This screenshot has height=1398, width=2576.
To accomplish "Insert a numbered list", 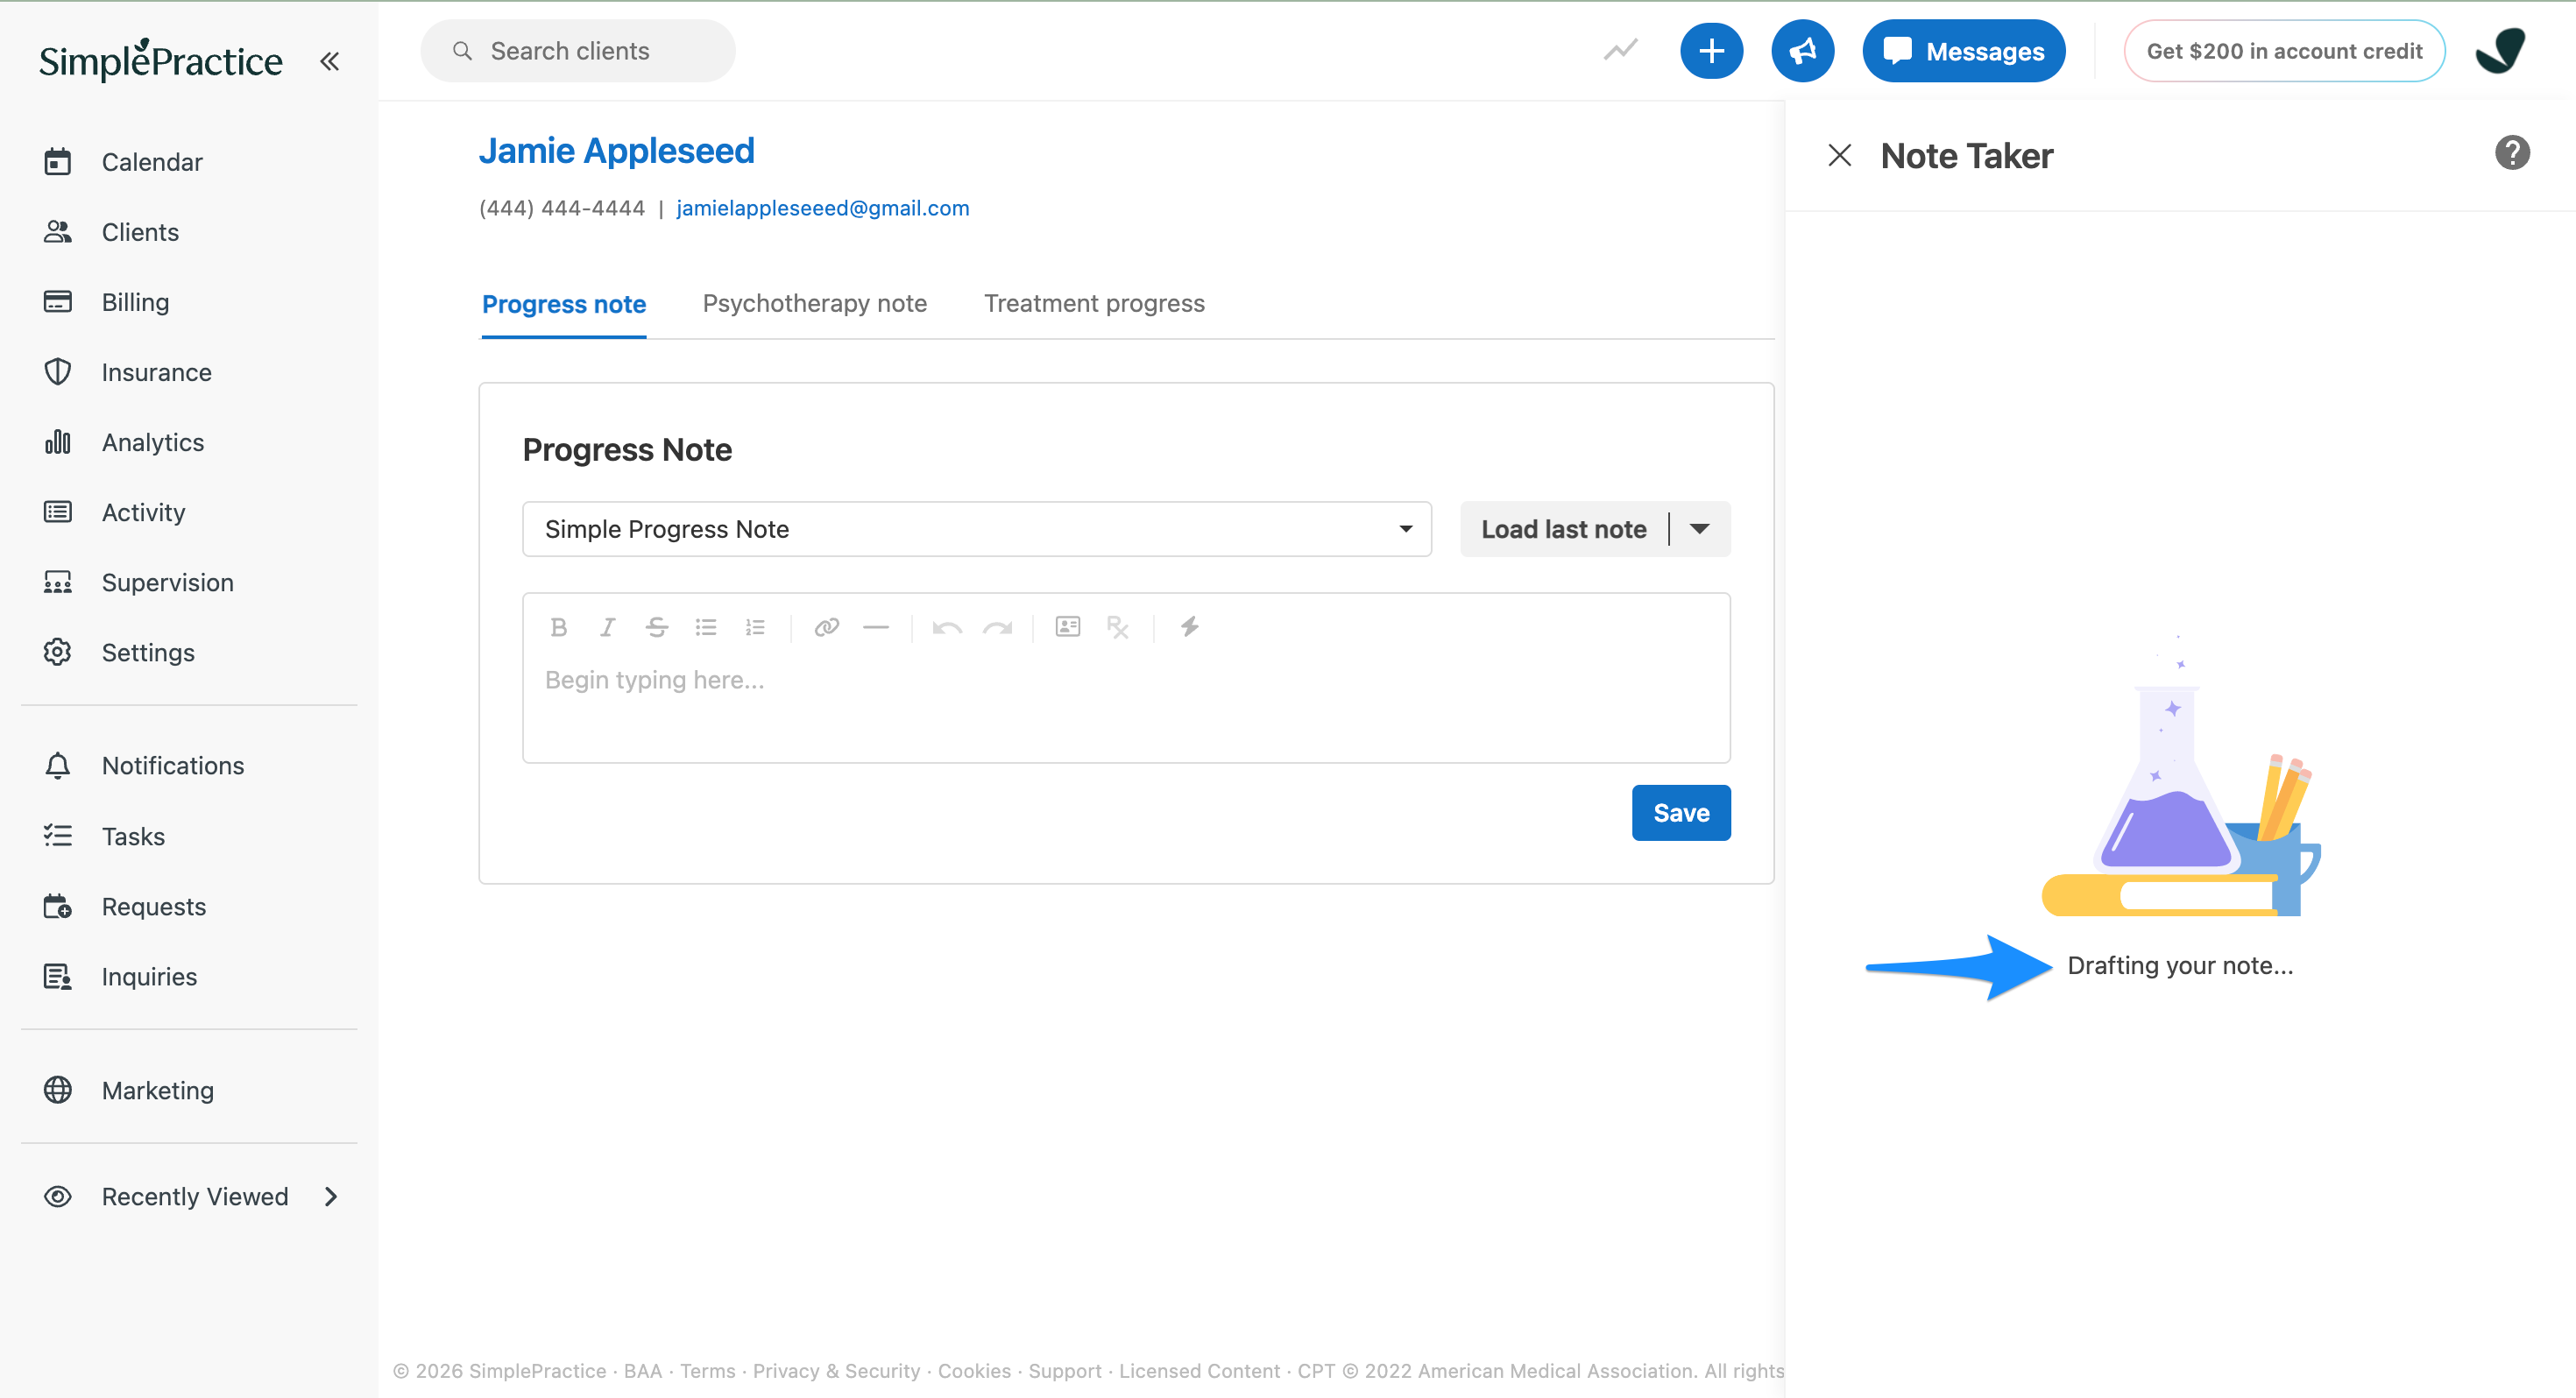I will (x=755, y=627).
